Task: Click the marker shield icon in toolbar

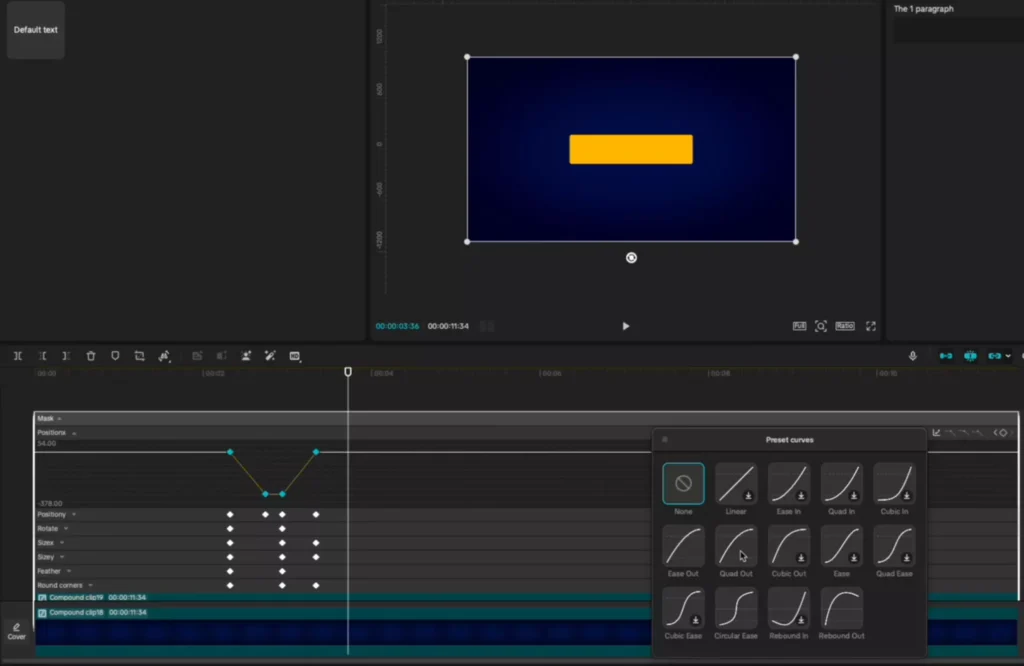Action: tap(115, 356)
